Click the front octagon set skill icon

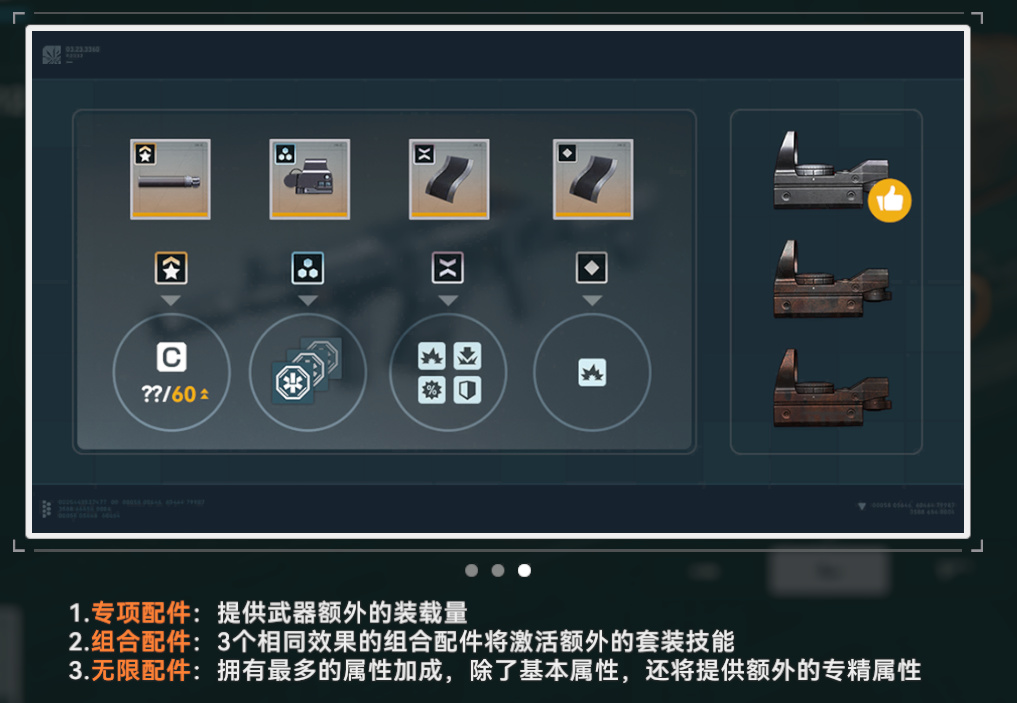coord(293,384)
